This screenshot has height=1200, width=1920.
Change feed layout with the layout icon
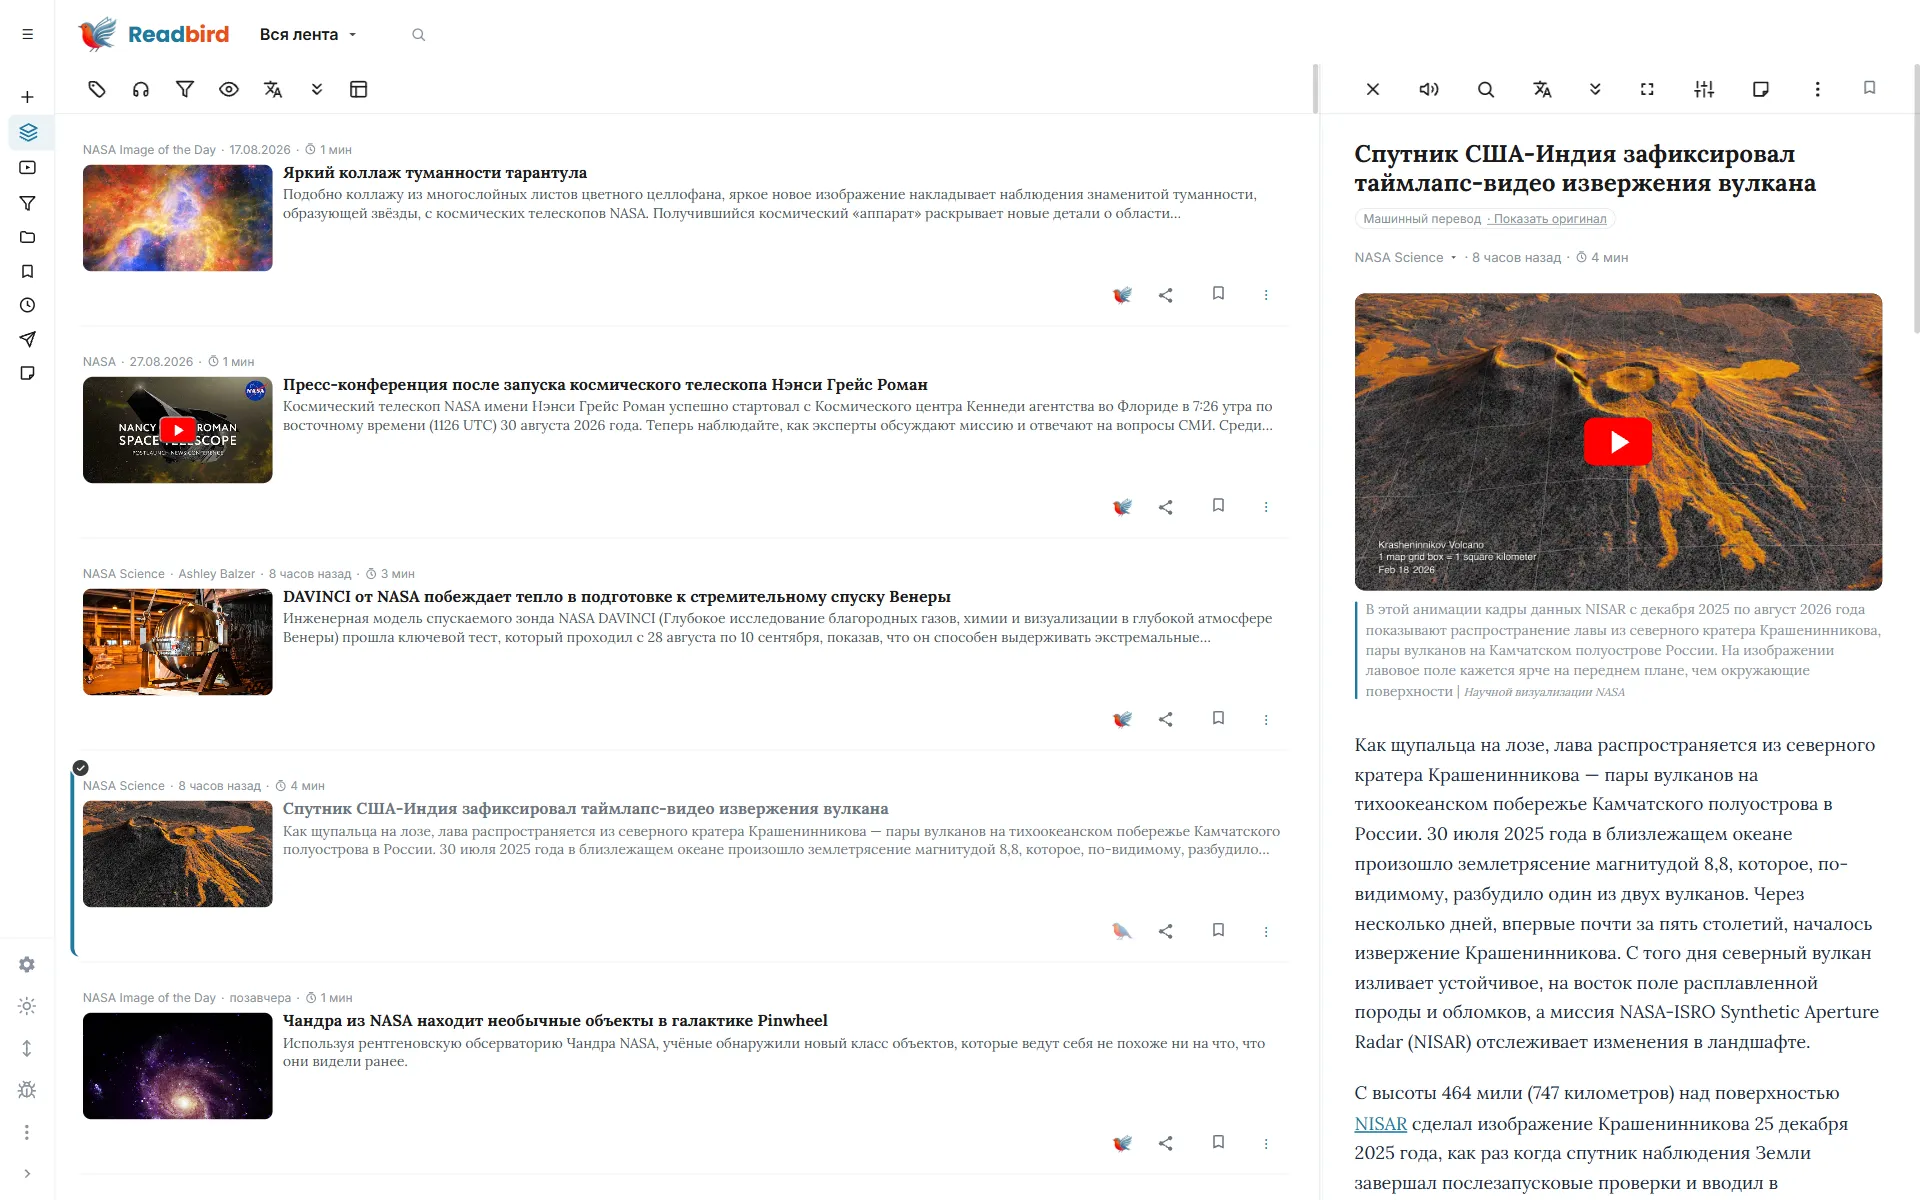[359, 89]
